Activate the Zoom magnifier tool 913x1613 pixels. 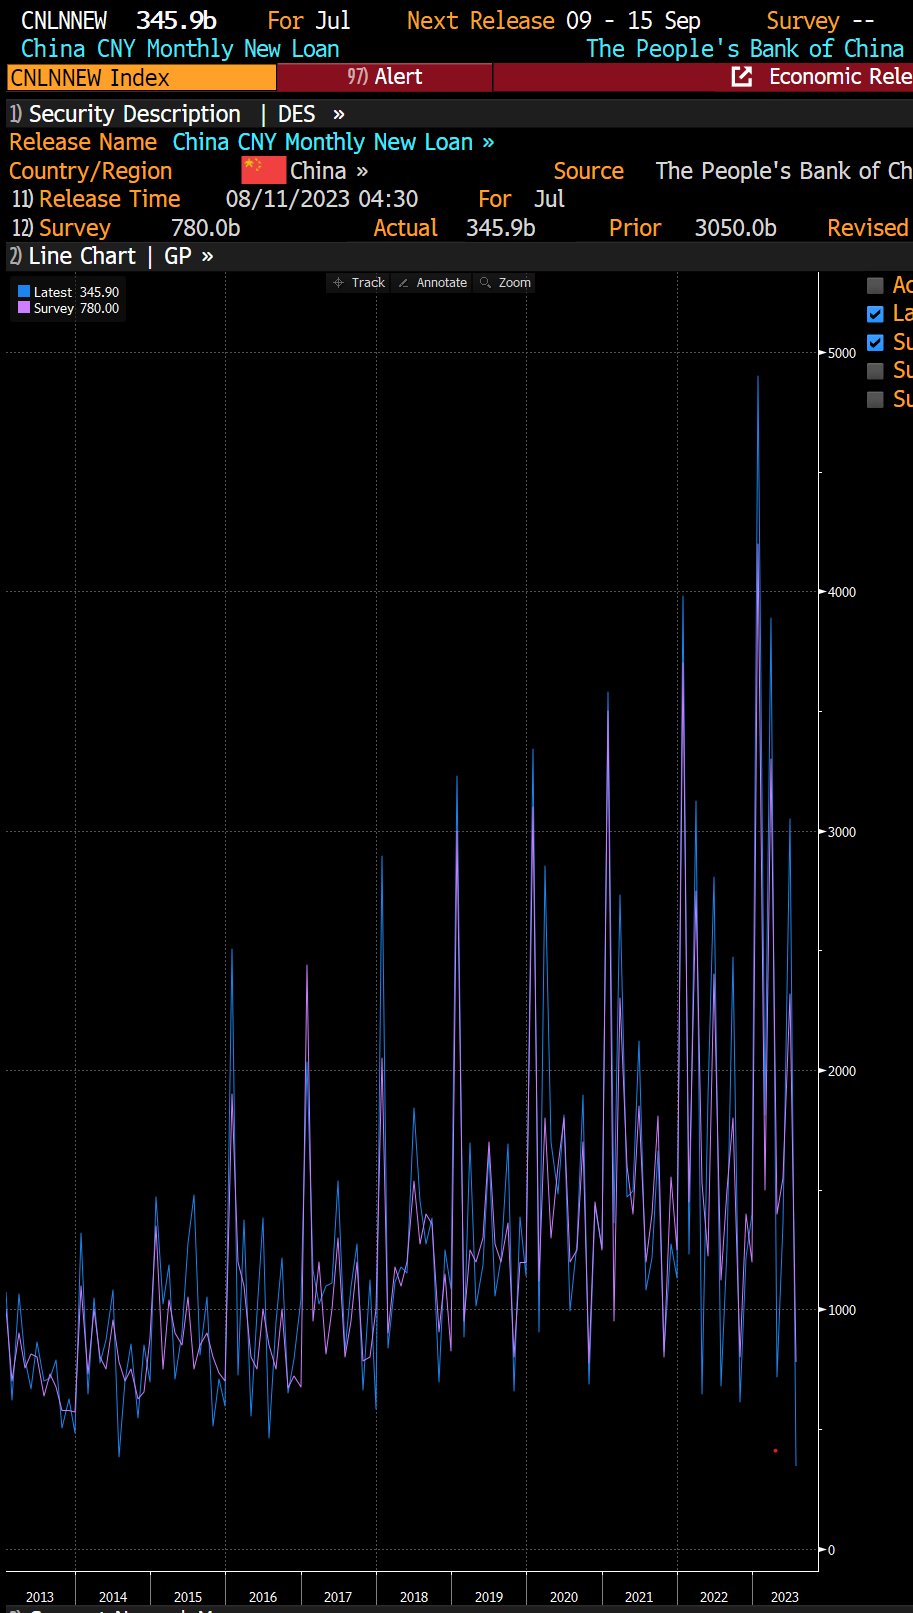505,283
